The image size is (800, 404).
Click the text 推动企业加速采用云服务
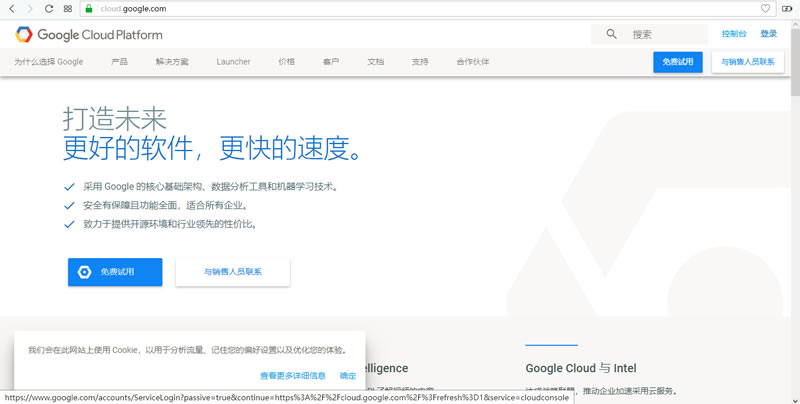tap(630, 391)
